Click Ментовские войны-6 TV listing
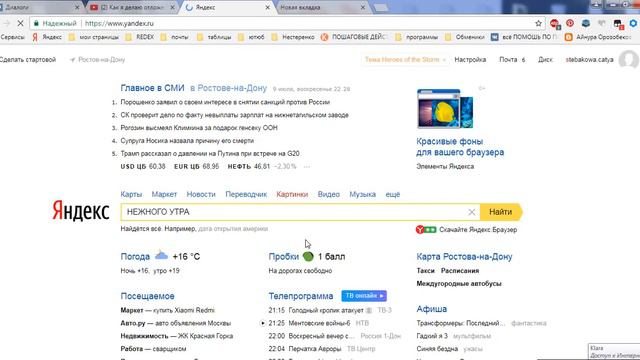Screen dimensions: 640x360 319,323
